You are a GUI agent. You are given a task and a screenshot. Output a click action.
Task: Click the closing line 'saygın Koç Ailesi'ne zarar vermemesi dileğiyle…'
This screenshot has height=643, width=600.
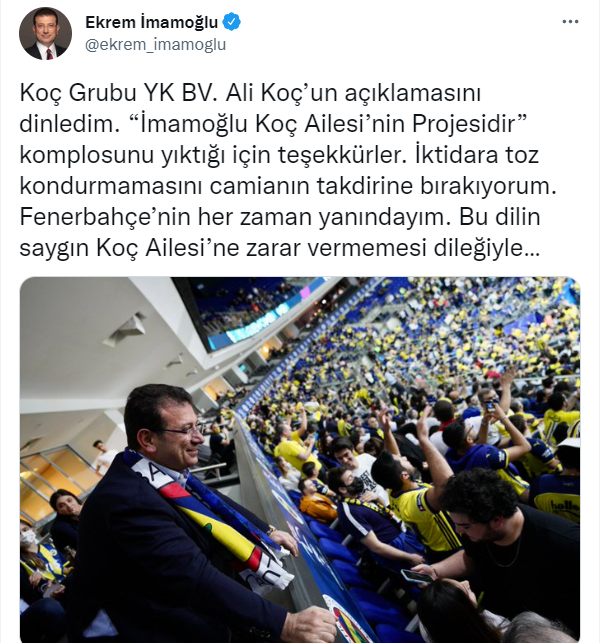pyautogui.click(x=280, y=248)
